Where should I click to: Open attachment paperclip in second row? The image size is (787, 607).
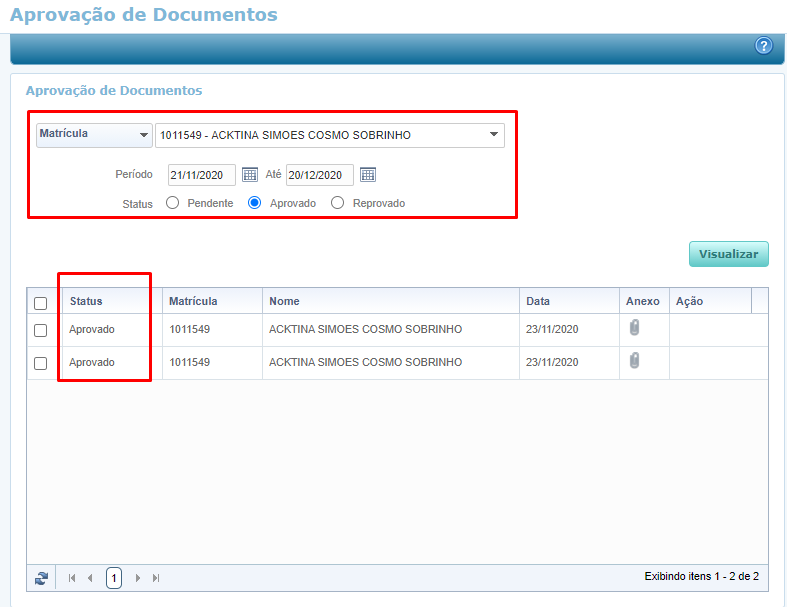634,361
